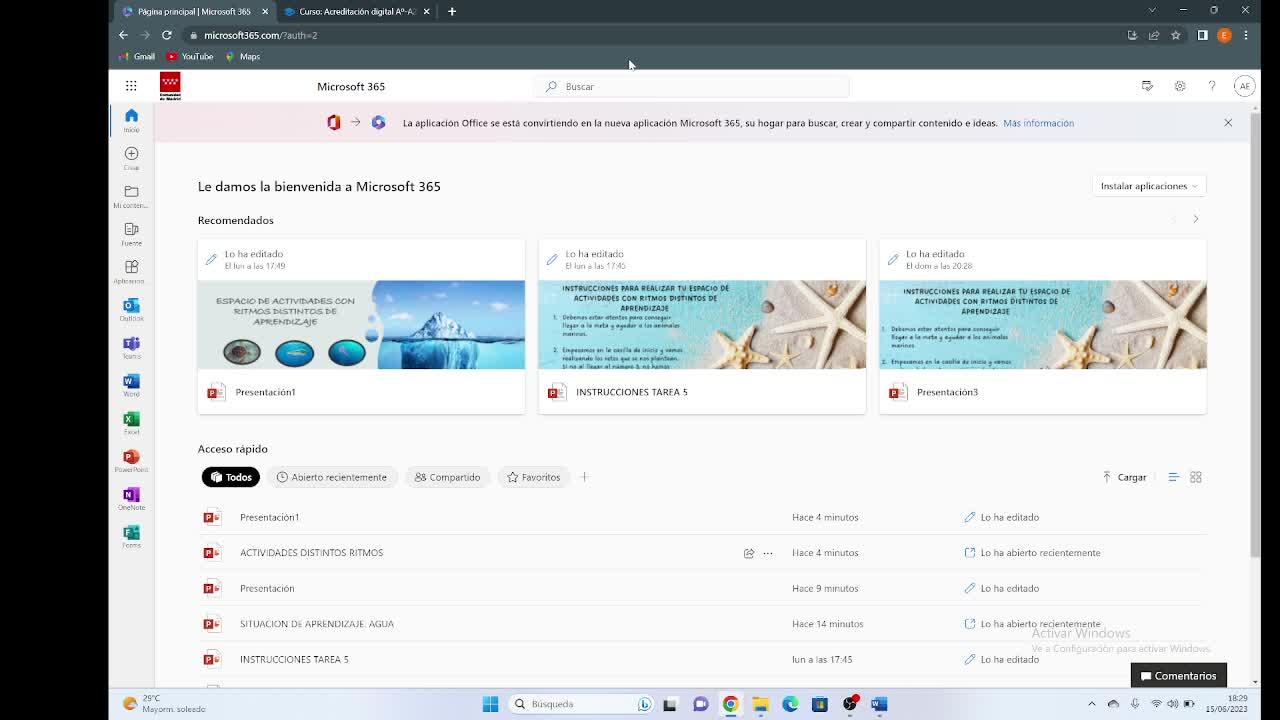Launch Teams from the sidebar

pyautogui.click(x=131, y=346)
